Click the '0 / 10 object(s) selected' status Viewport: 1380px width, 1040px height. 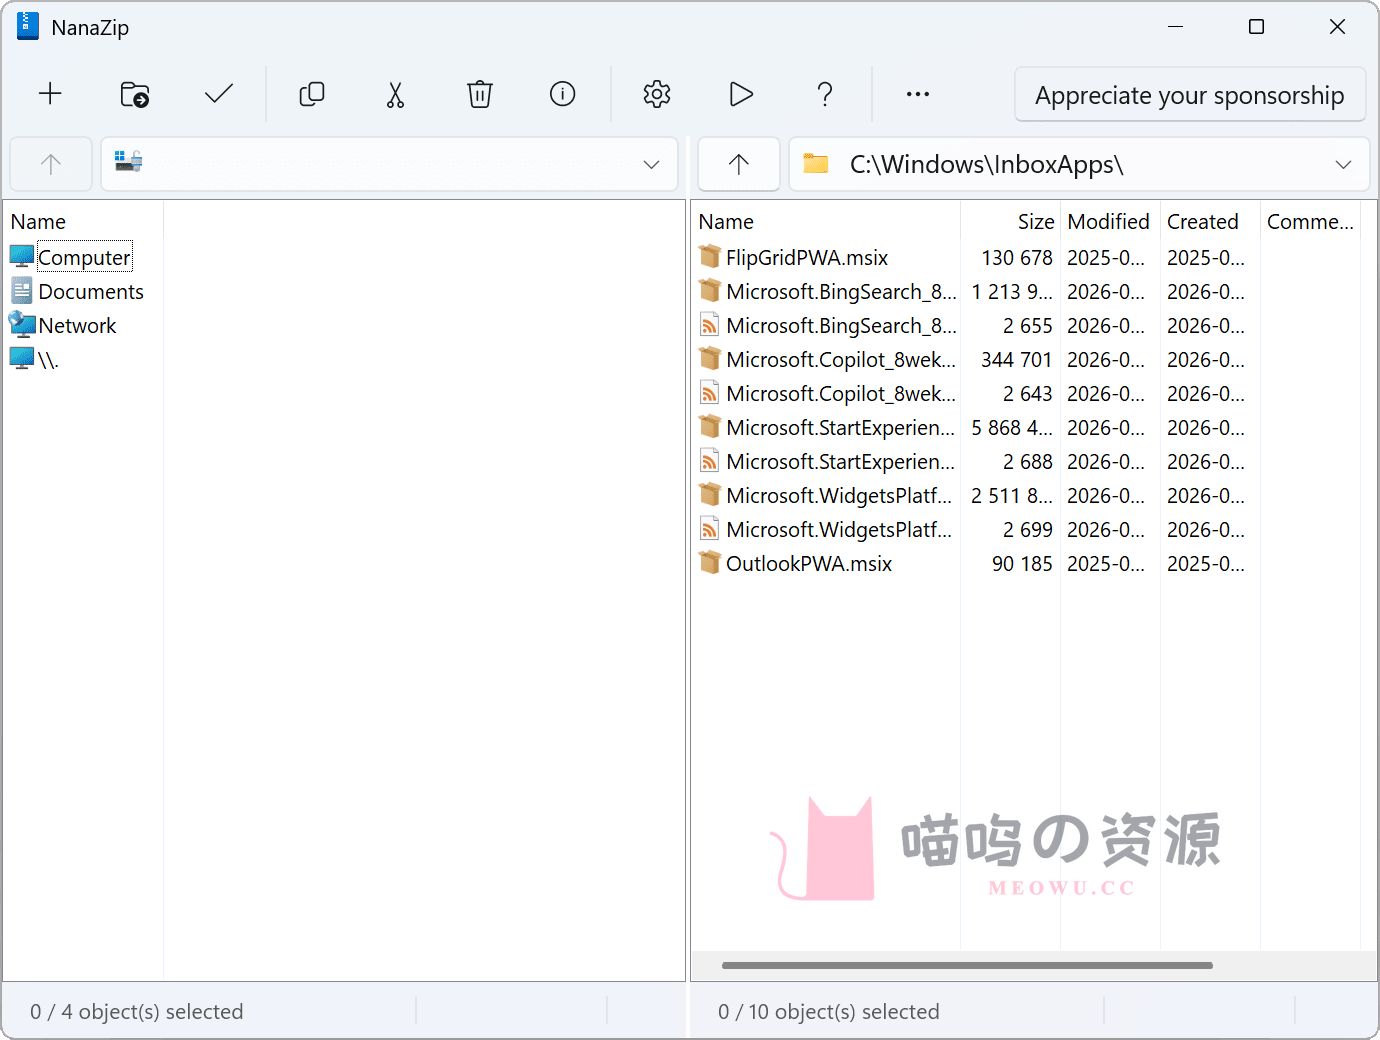(x=829, y=1012)
